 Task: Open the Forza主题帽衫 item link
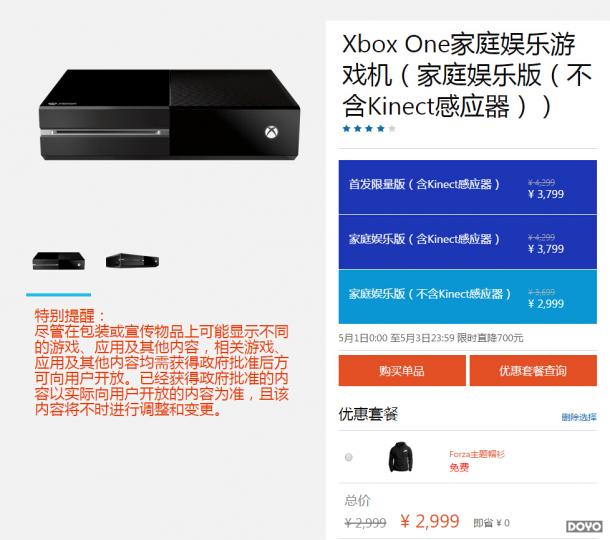pyautogui.click(x=477, y=454)
